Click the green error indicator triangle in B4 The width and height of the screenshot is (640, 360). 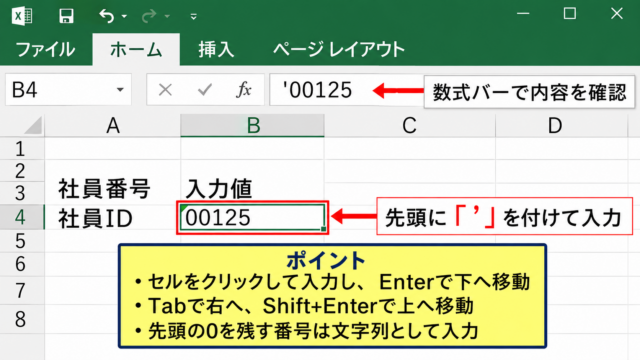pyautogui.click(x=184, y=208)
